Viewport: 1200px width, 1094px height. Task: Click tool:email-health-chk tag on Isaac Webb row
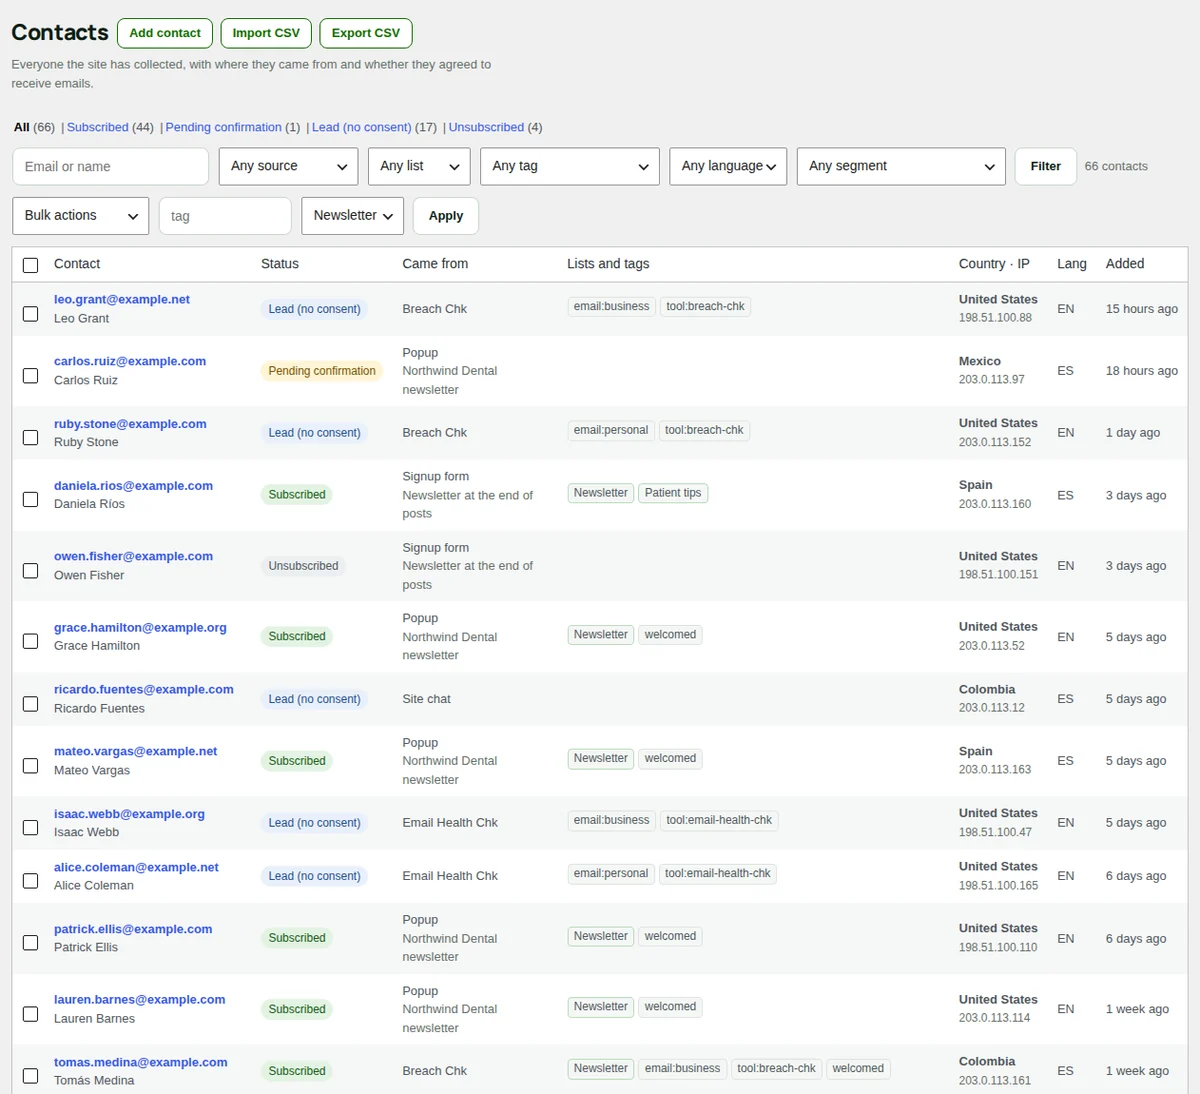[x=719, y=821]
